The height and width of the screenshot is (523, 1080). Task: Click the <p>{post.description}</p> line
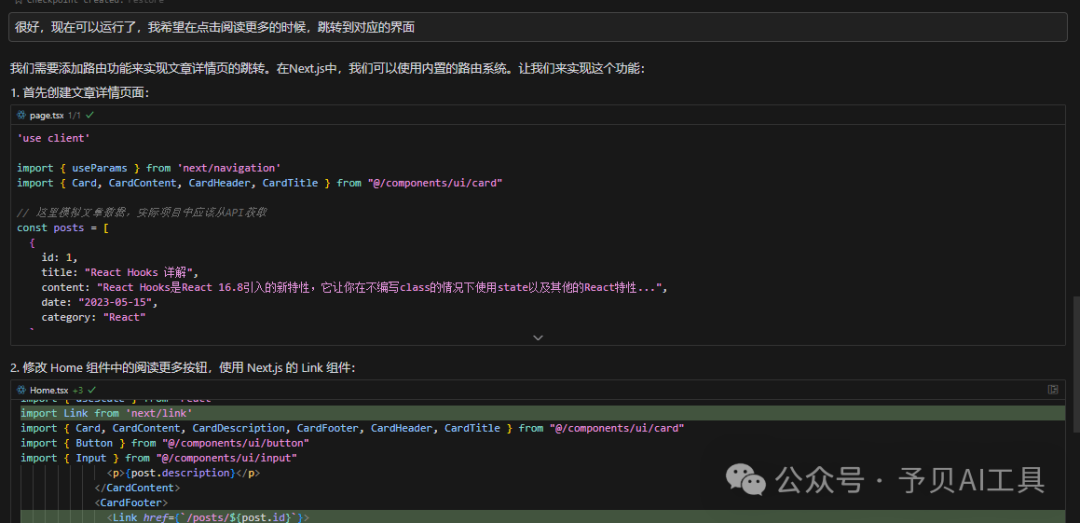183,473
